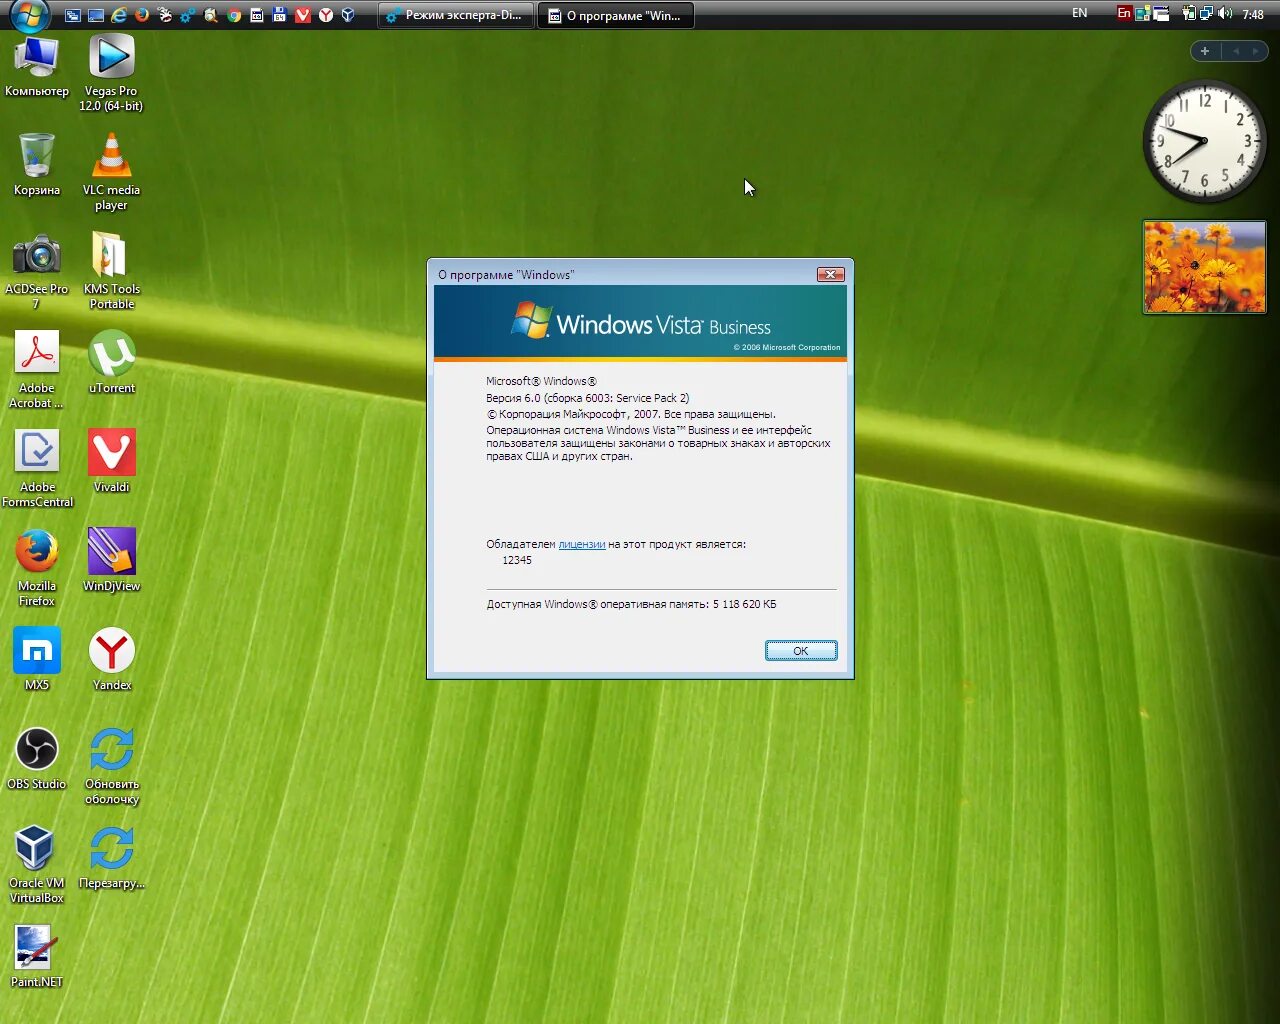Viewport: 1280px width, 1024px height.
Task: Open OBS Studio desktop shortcut
Action: pyautogui.click(x=37, y=758)
